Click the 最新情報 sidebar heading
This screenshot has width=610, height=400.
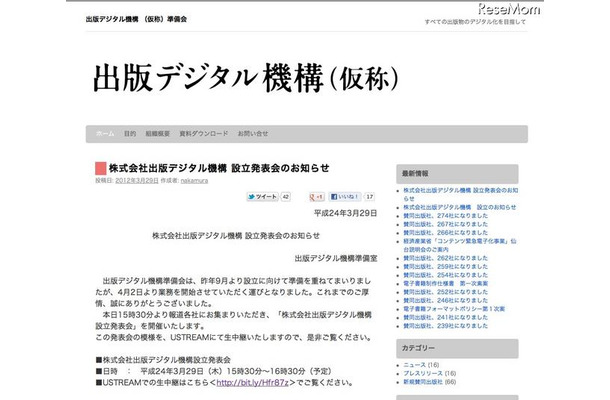pos(457,174)
